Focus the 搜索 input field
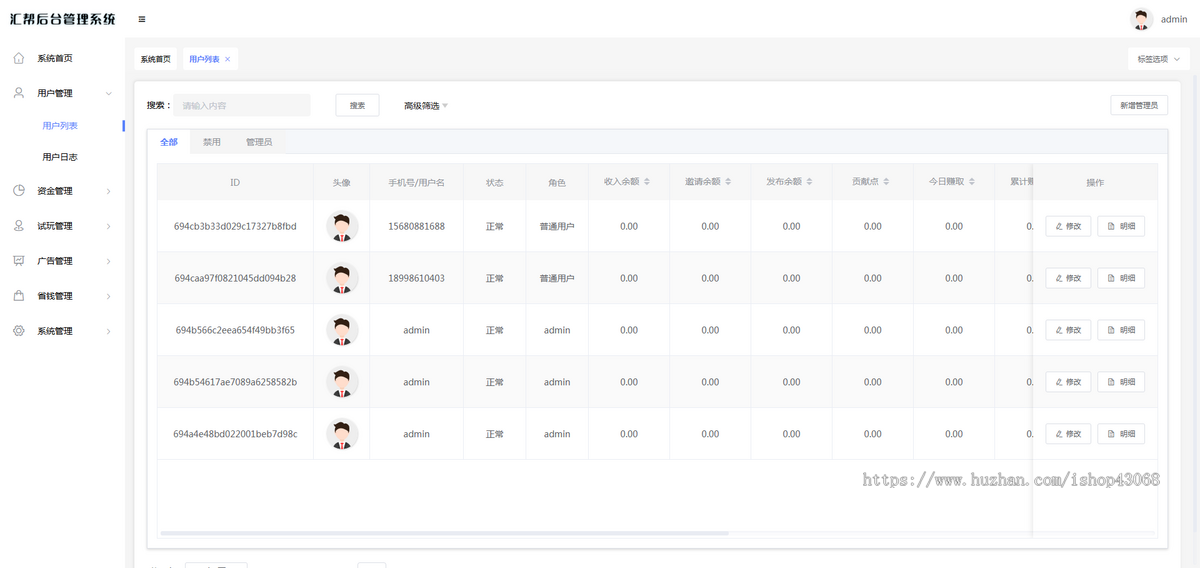 (x=242, y=105)
